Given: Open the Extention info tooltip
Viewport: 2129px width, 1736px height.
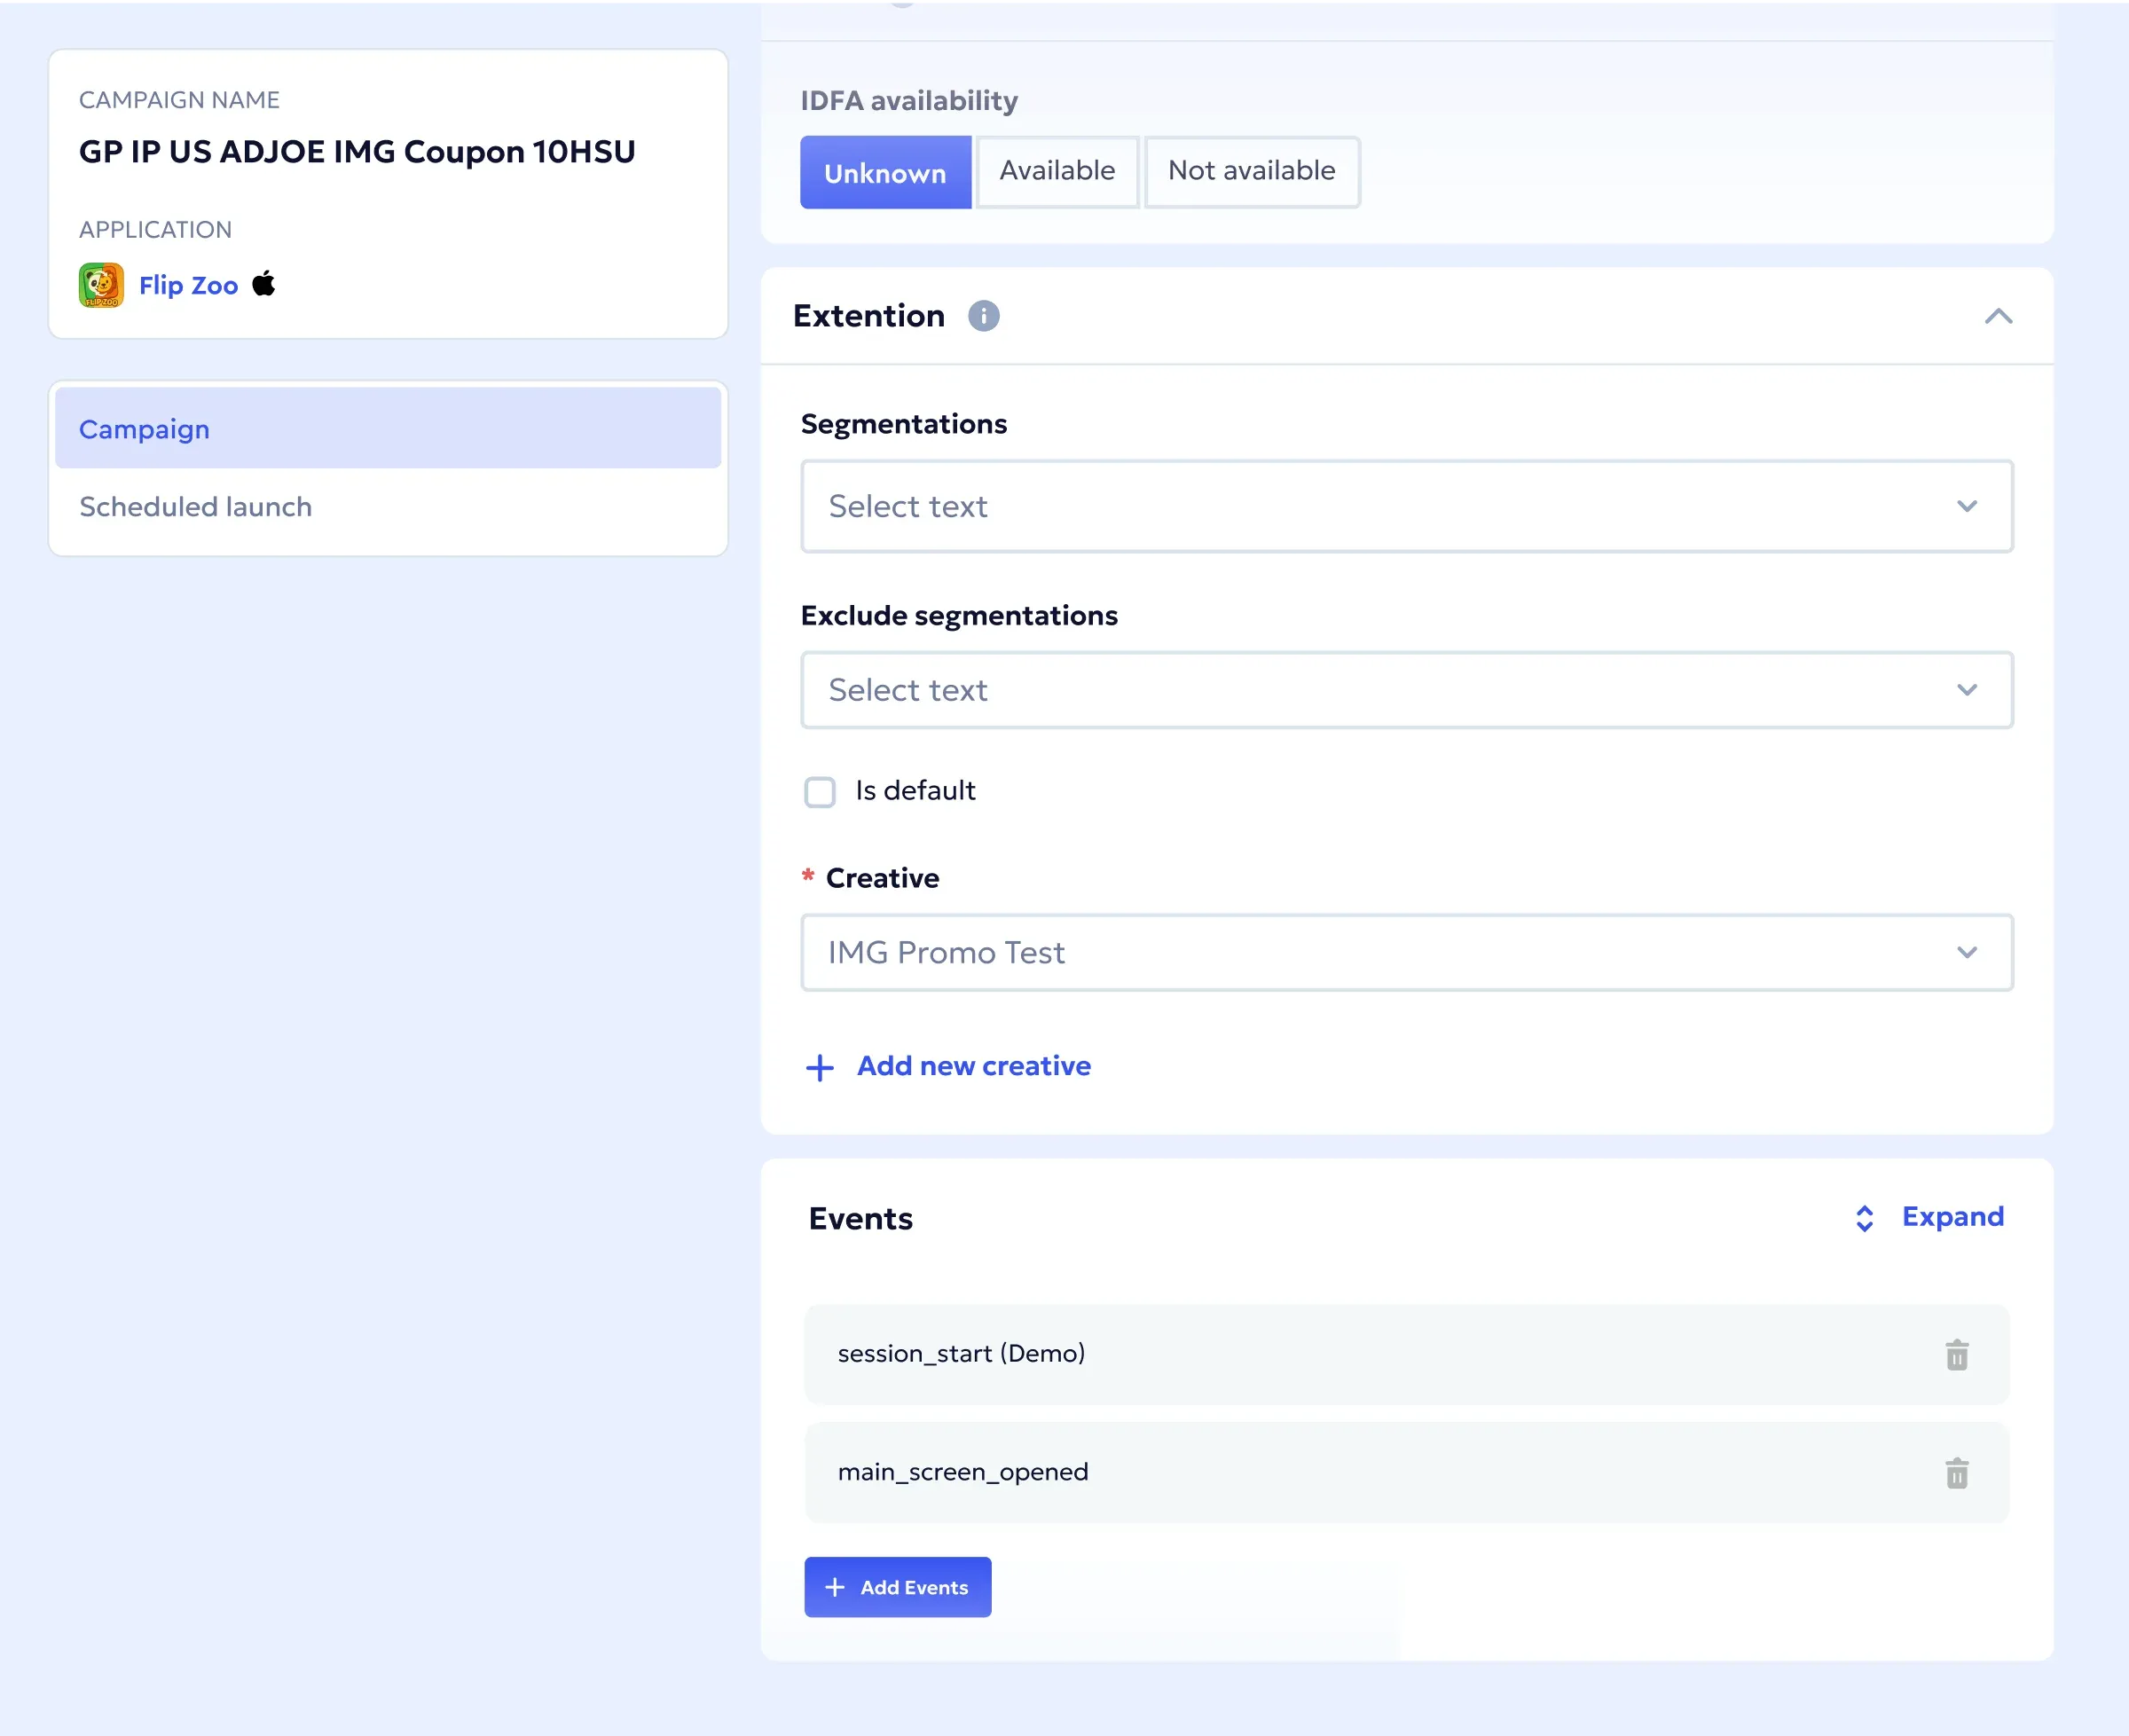Looking at the screenshot, I should click(984, 316).
